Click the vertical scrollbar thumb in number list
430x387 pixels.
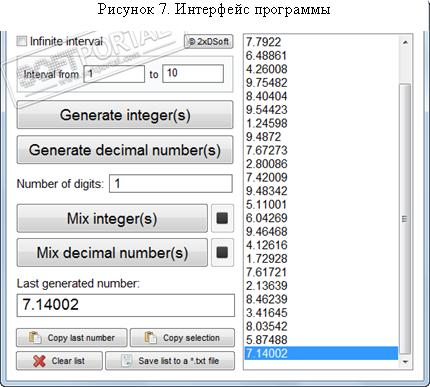click(405, 219)
